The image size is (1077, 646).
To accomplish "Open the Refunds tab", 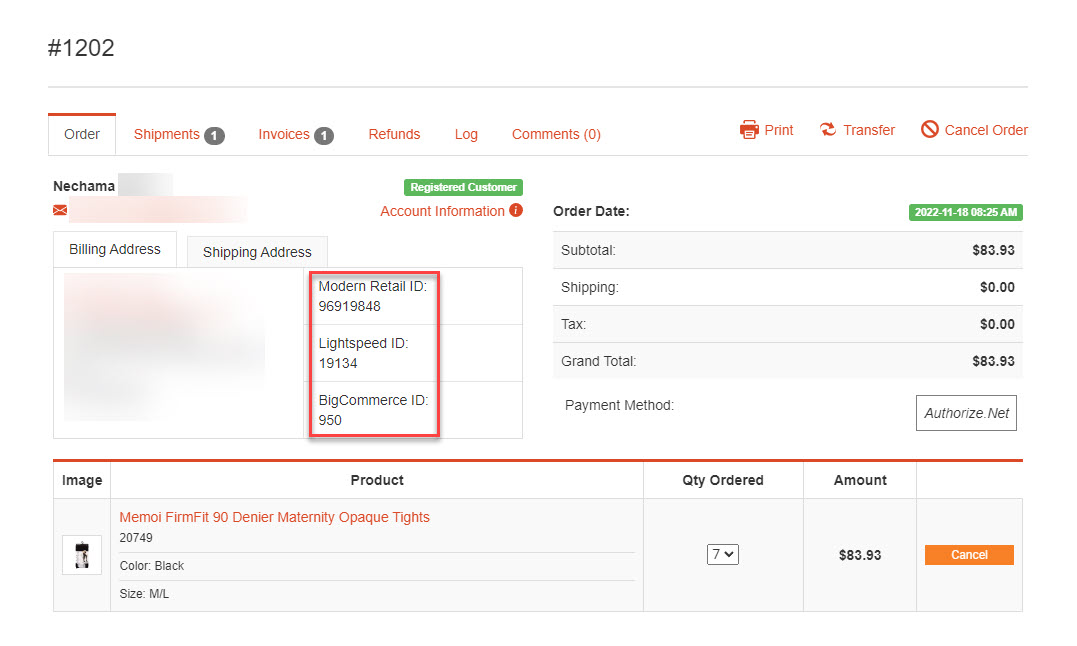I will tap(394, 135).
